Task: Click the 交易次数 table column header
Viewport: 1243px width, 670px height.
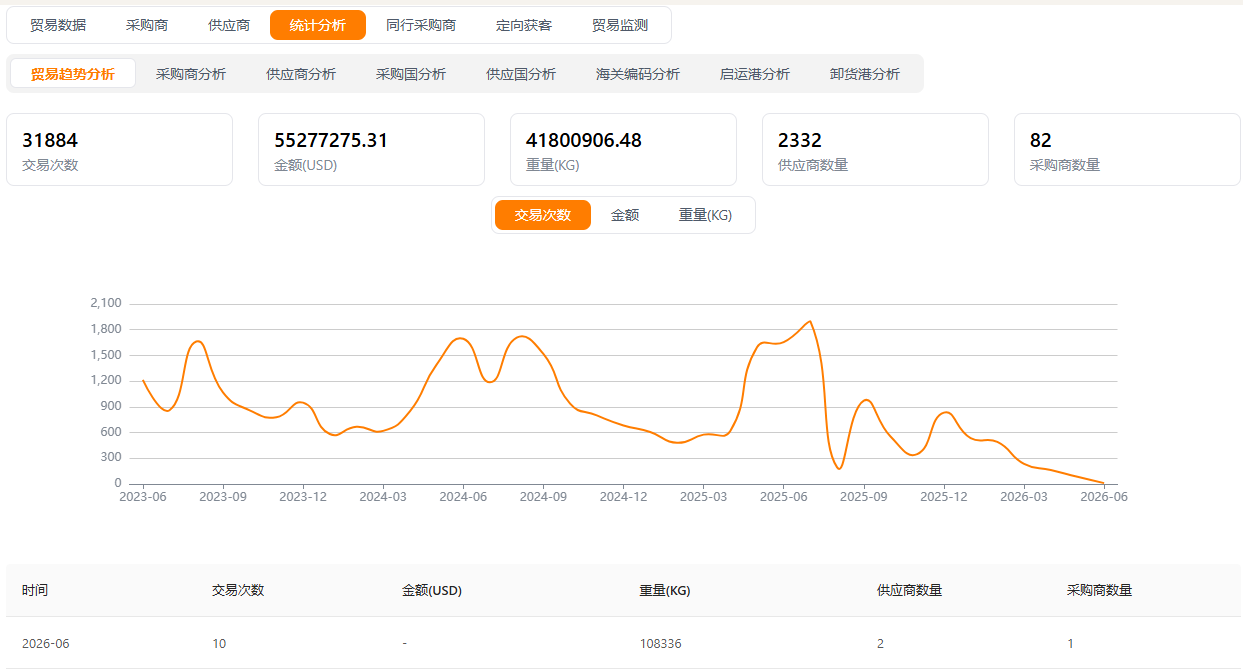Action: (238, 590)
